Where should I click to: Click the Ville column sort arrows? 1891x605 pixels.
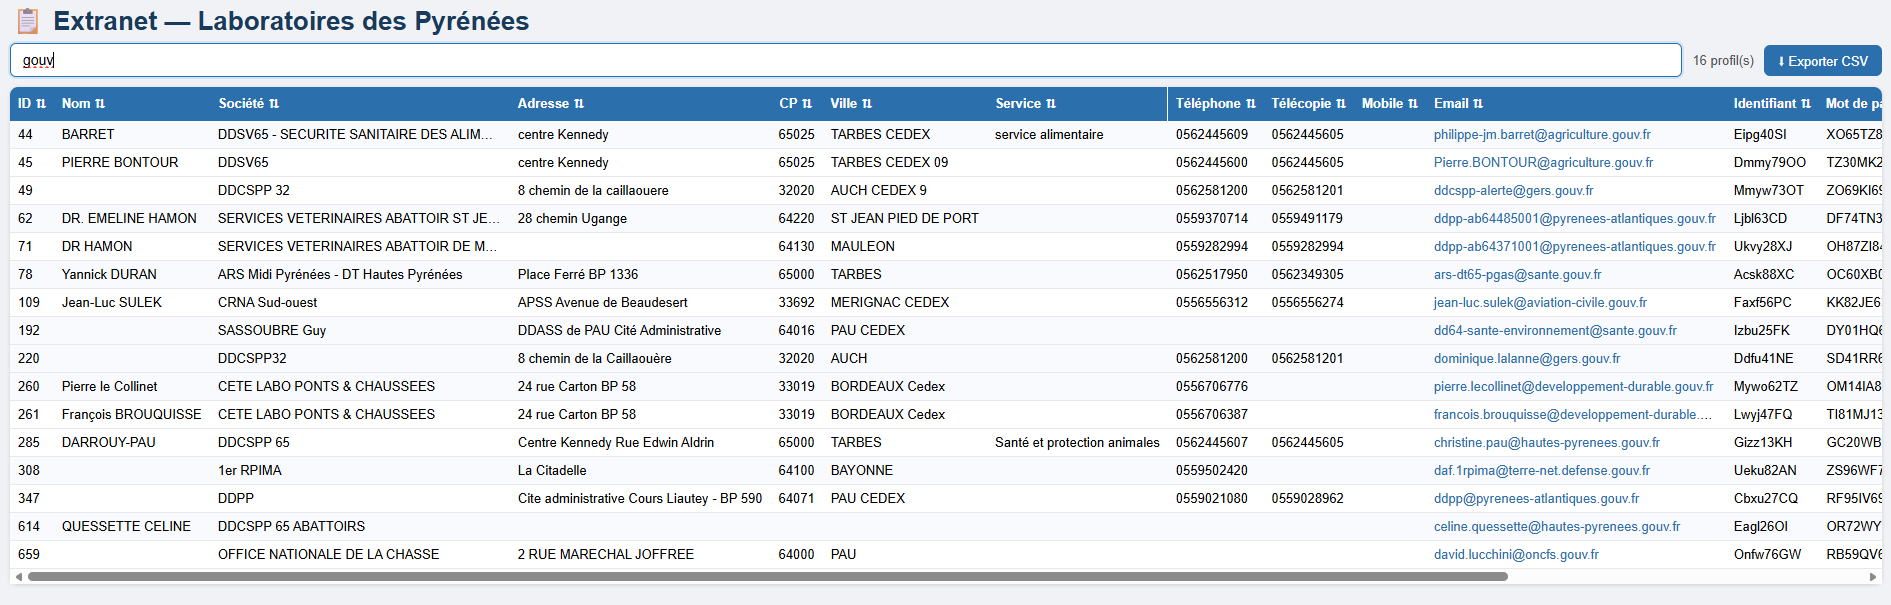(867, 104)
